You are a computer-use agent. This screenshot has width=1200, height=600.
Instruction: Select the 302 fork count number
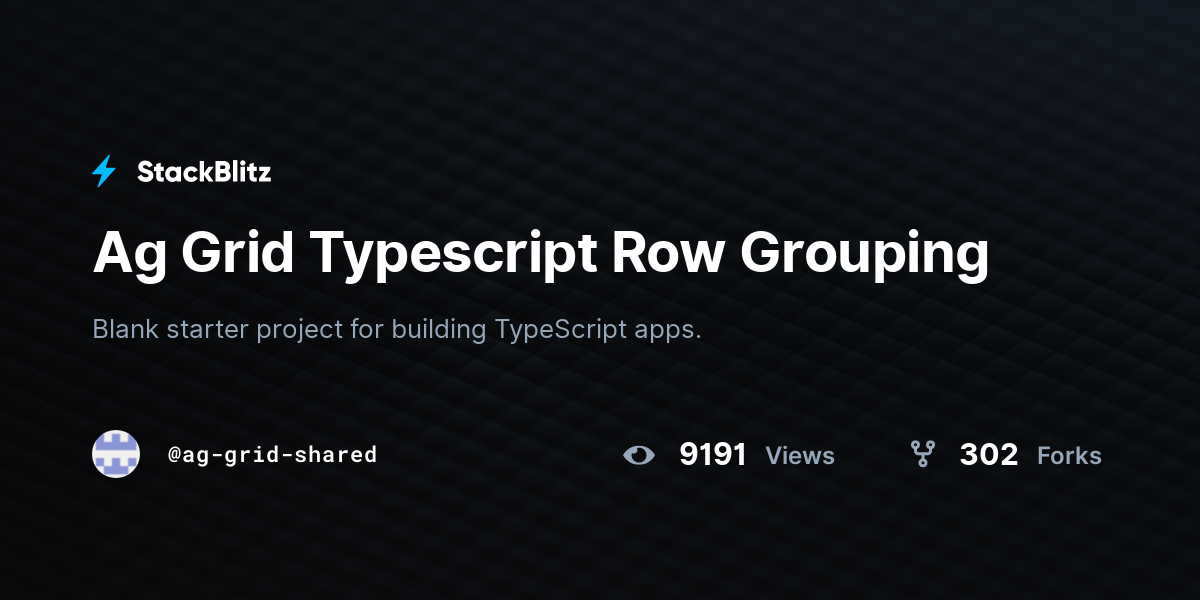tap(988, 455)
